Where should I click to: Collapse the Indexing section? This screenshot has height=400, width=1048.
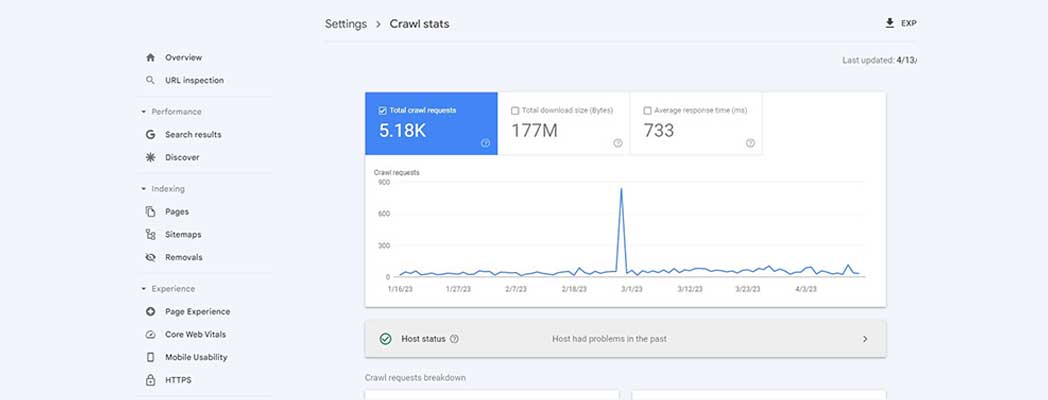(x=144, y=189)
